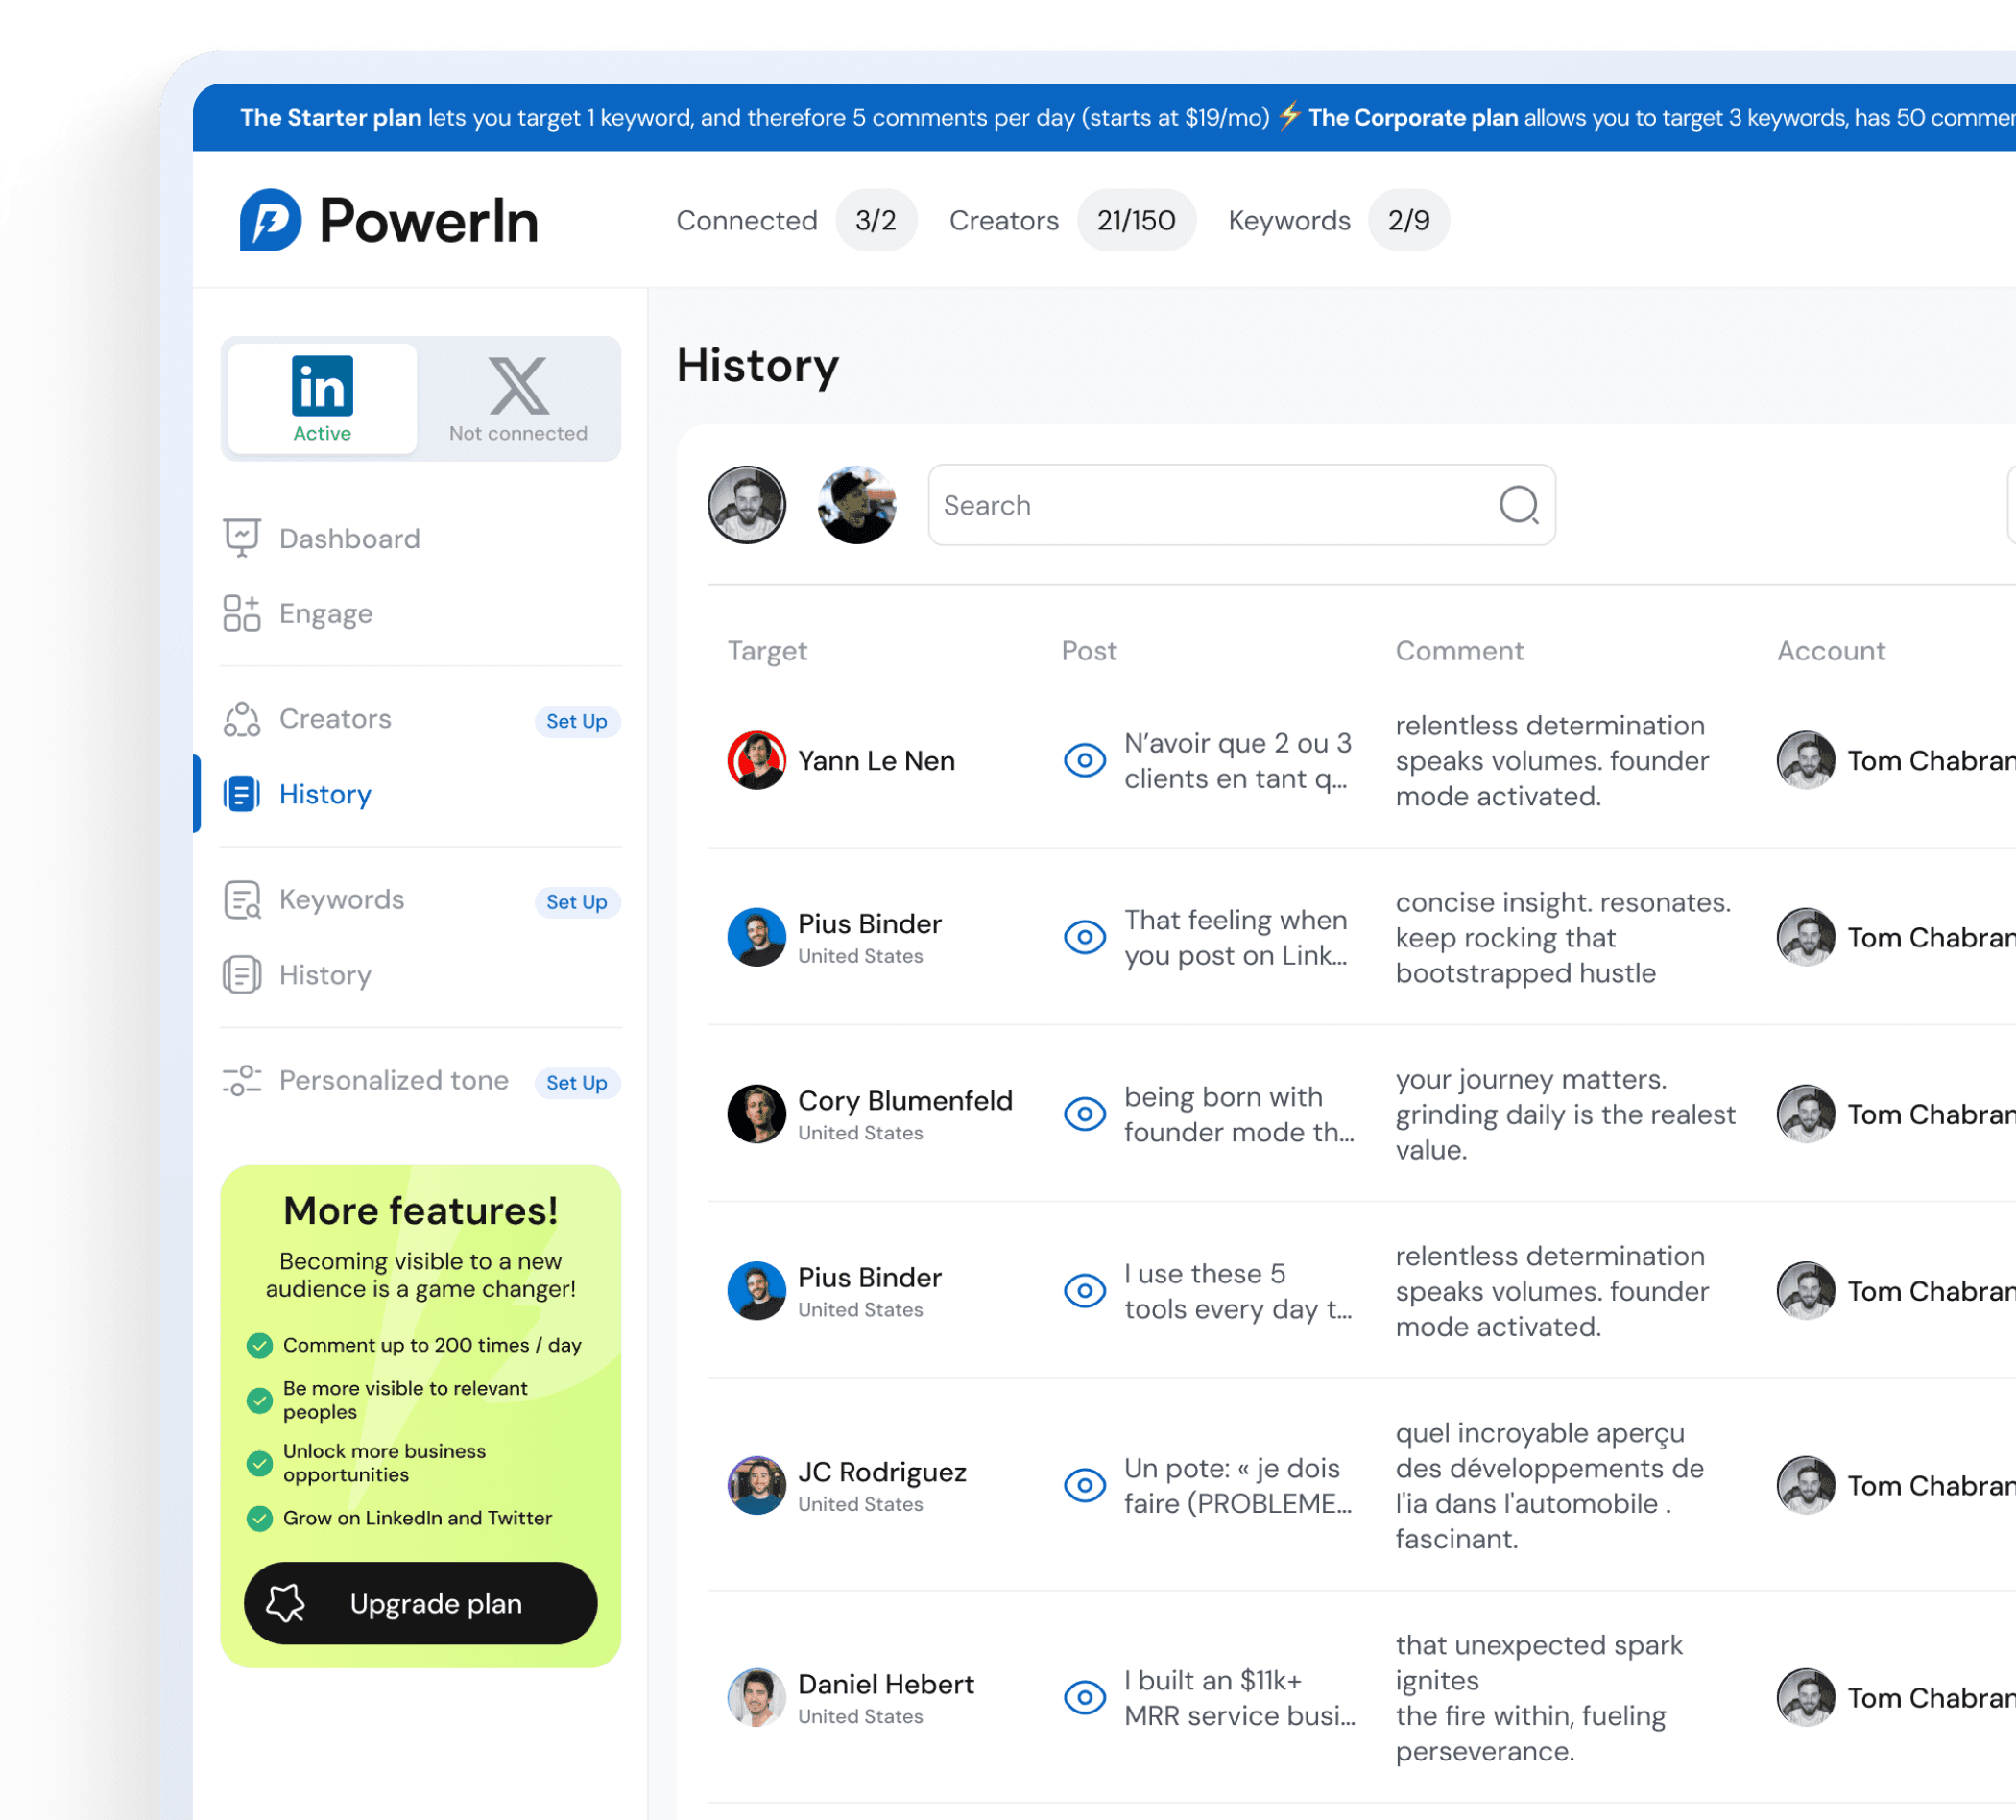Filter by first bearded account avatar

(747, 505)
